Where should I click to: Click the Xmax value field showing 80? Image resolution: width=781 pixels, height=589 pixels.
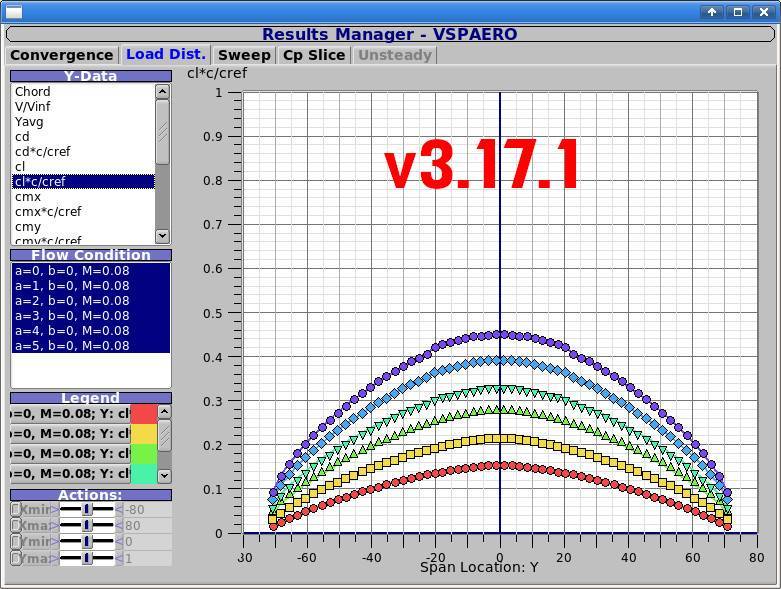click(147, 525)
